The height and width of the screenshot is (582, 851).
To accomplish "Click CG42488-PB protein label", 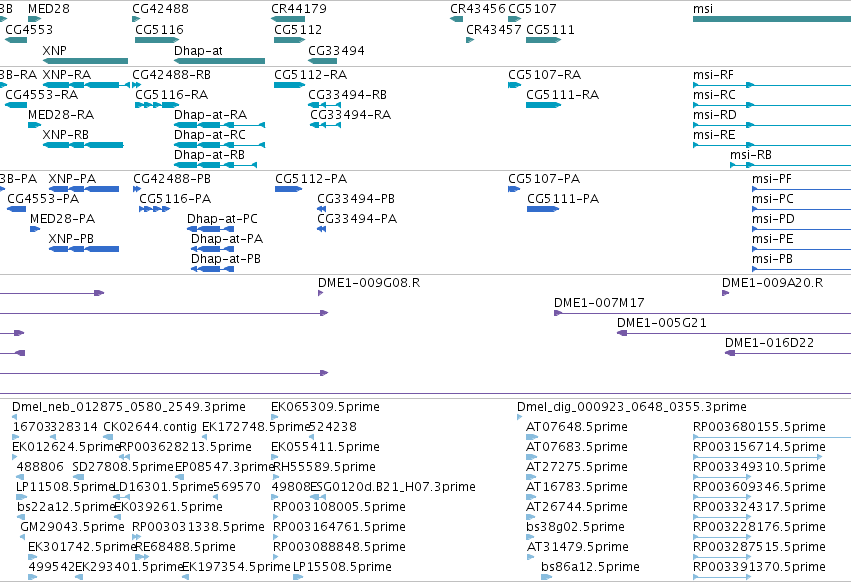I will pos(172,179).
